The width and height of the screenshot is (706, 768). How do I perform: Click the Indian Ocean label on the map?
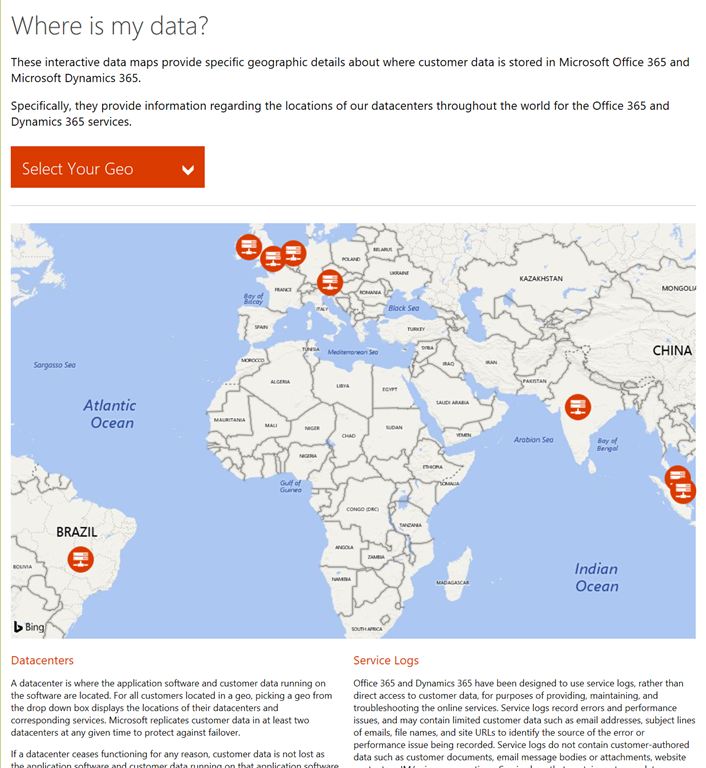pyautogui.click(x=596, y=577)
